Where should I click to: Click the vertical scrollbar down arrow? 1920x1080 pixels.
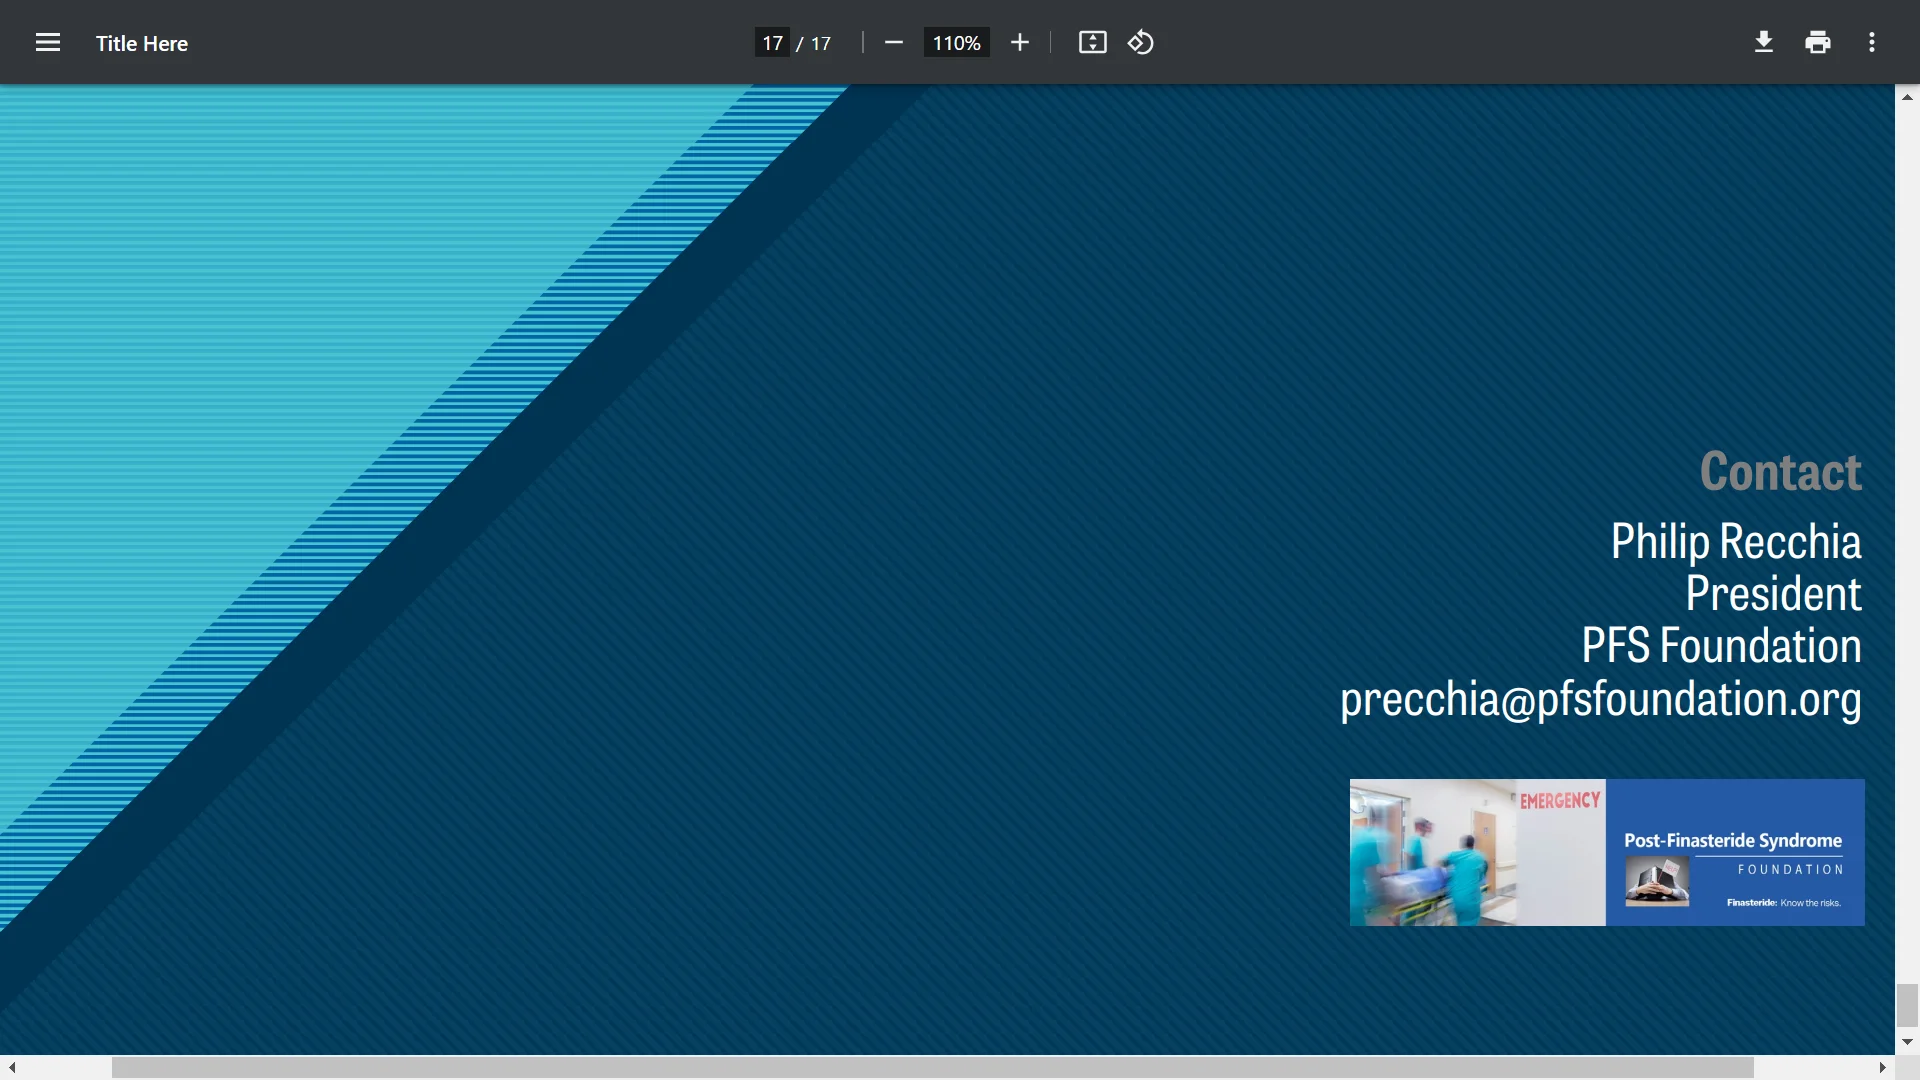pyautogui.click(x=1907, y=1042)
